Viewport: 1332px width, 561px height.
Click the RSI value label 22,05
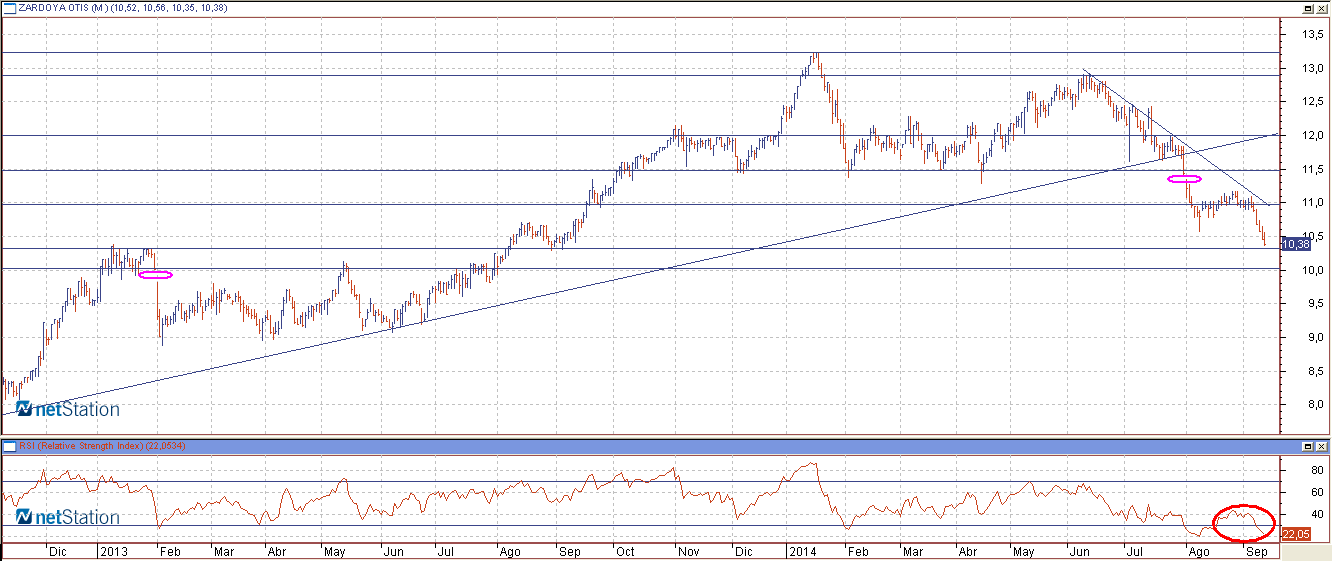[1295, 535]
